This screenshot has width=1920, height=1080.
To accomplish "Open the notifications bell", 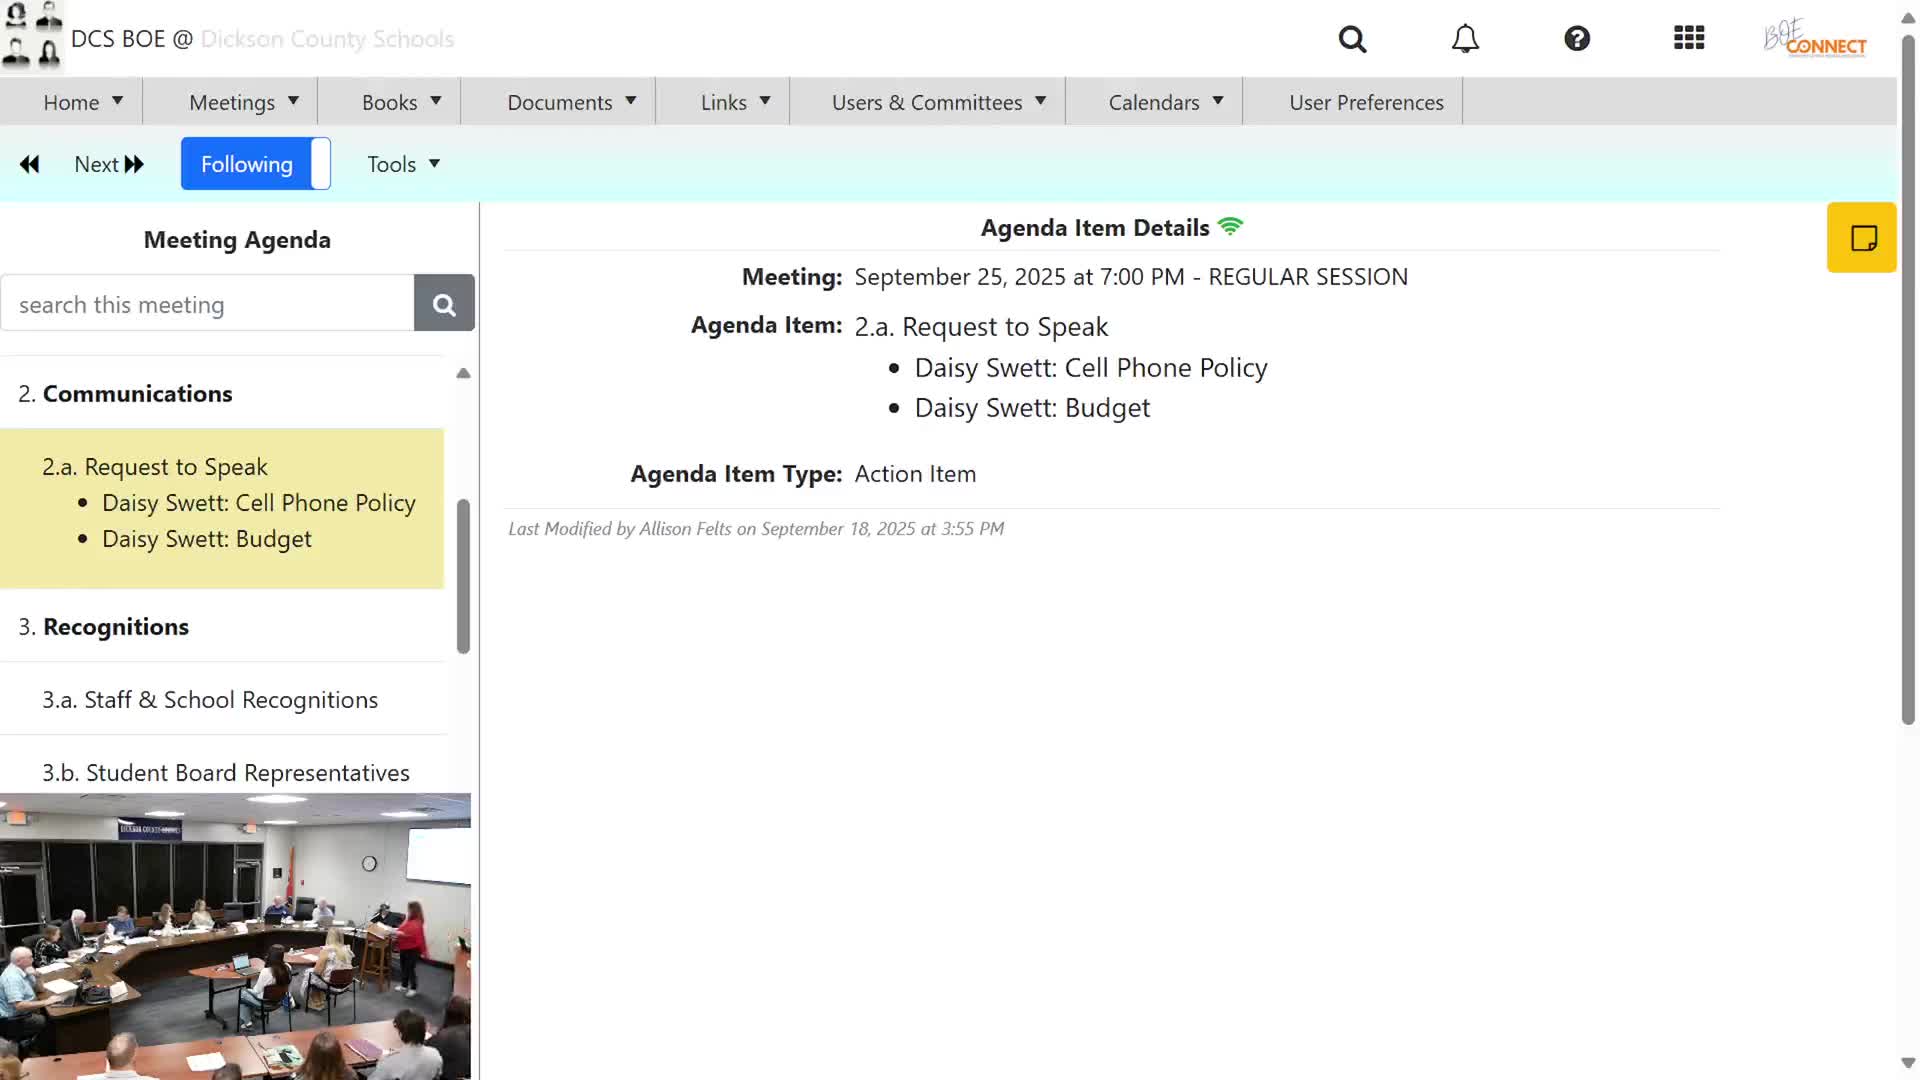I will pos(1465,39).
